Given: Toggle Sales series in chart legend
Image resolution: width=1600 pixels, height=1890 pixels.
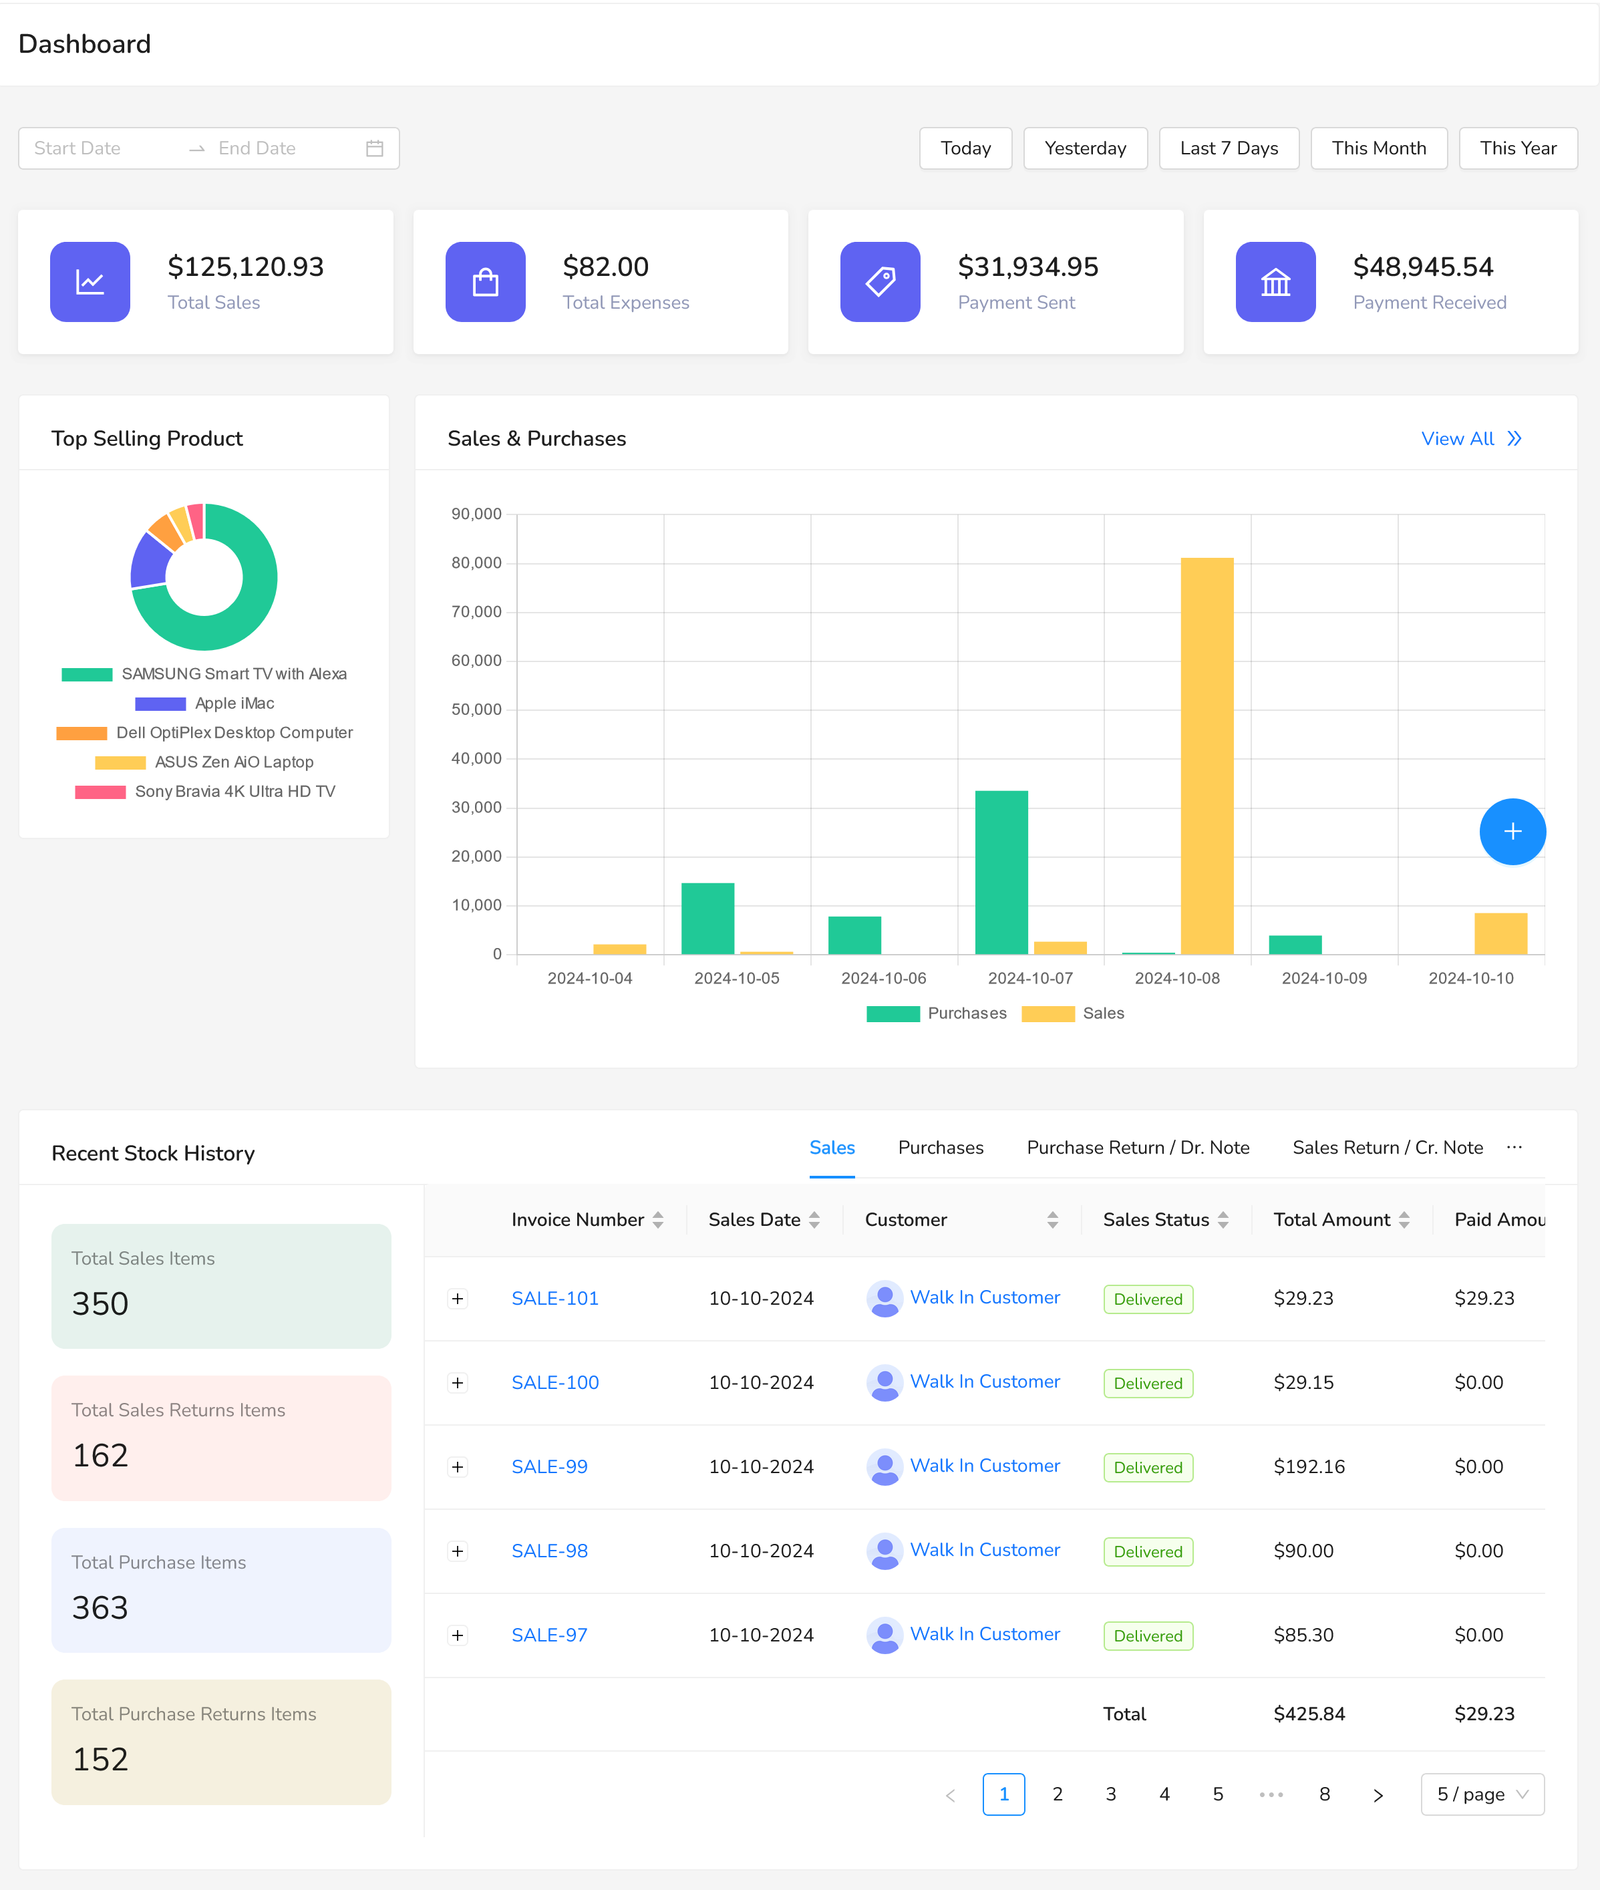Looking at the screenshot, I should tap(1073, 1013).
